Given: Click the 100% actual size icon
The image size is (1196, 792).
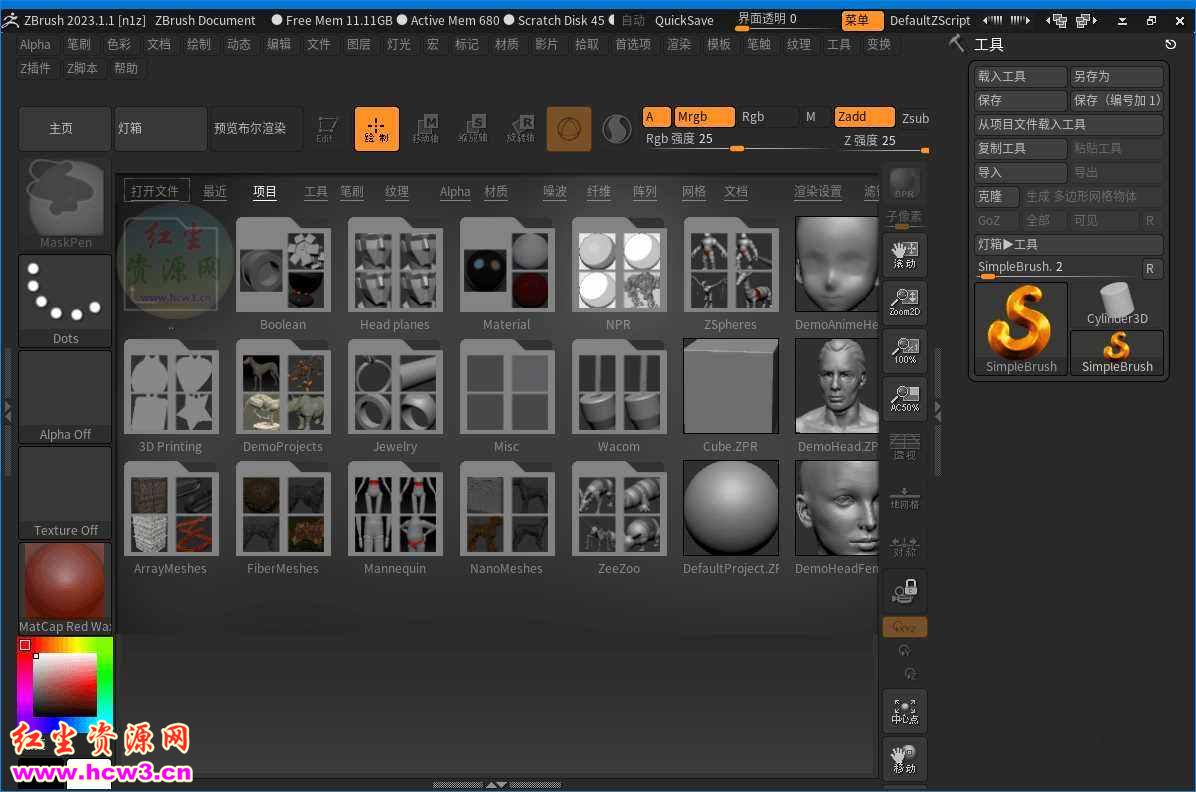Looking at the screenshot, I should 905,351.
